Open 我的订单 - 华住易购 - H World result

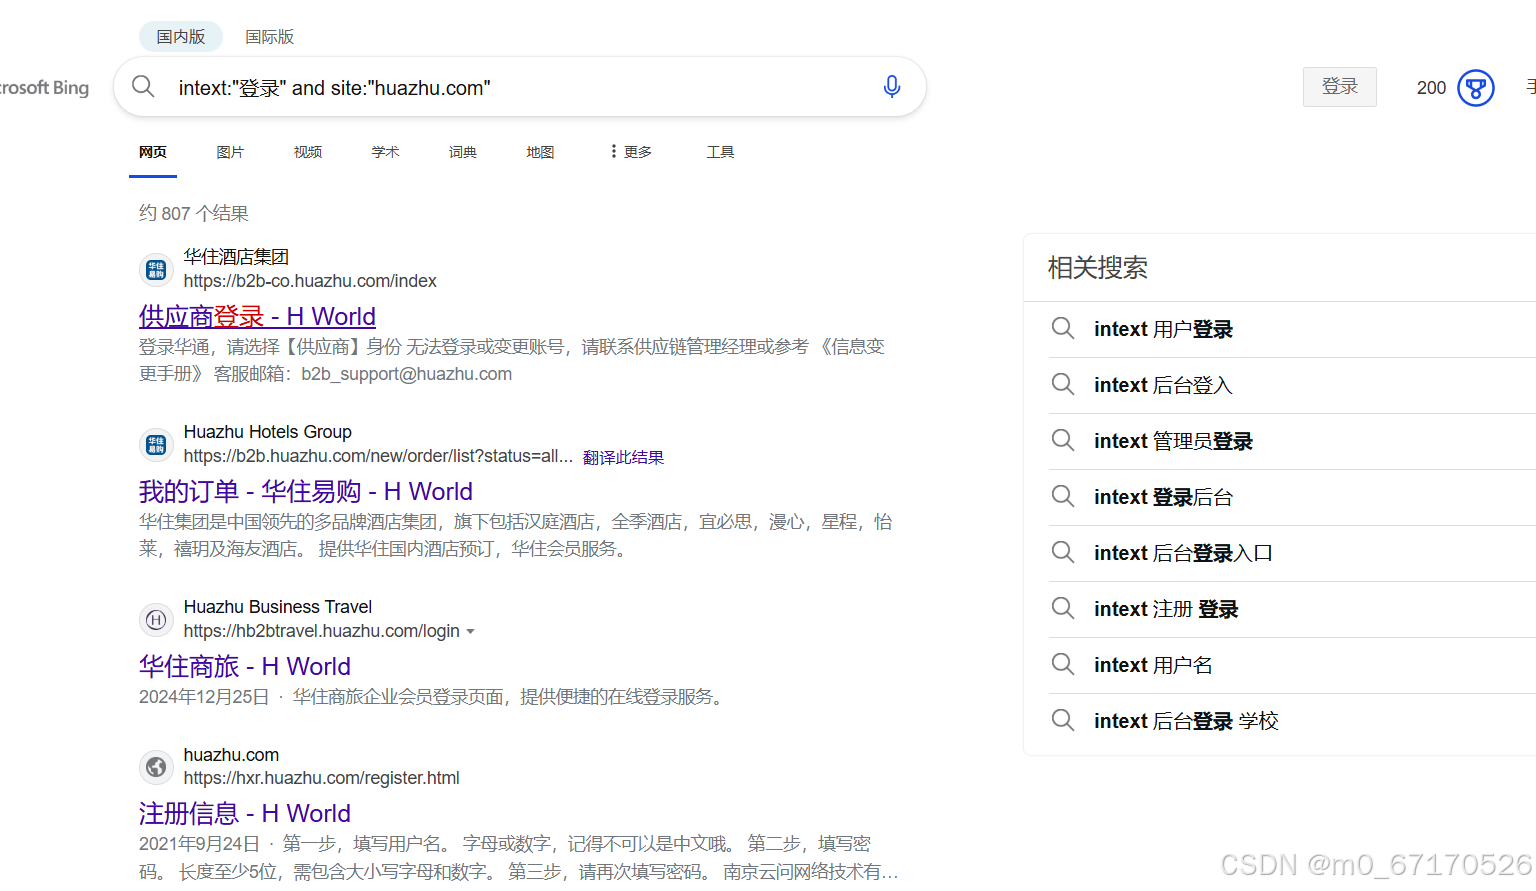(x=306, y=492)
